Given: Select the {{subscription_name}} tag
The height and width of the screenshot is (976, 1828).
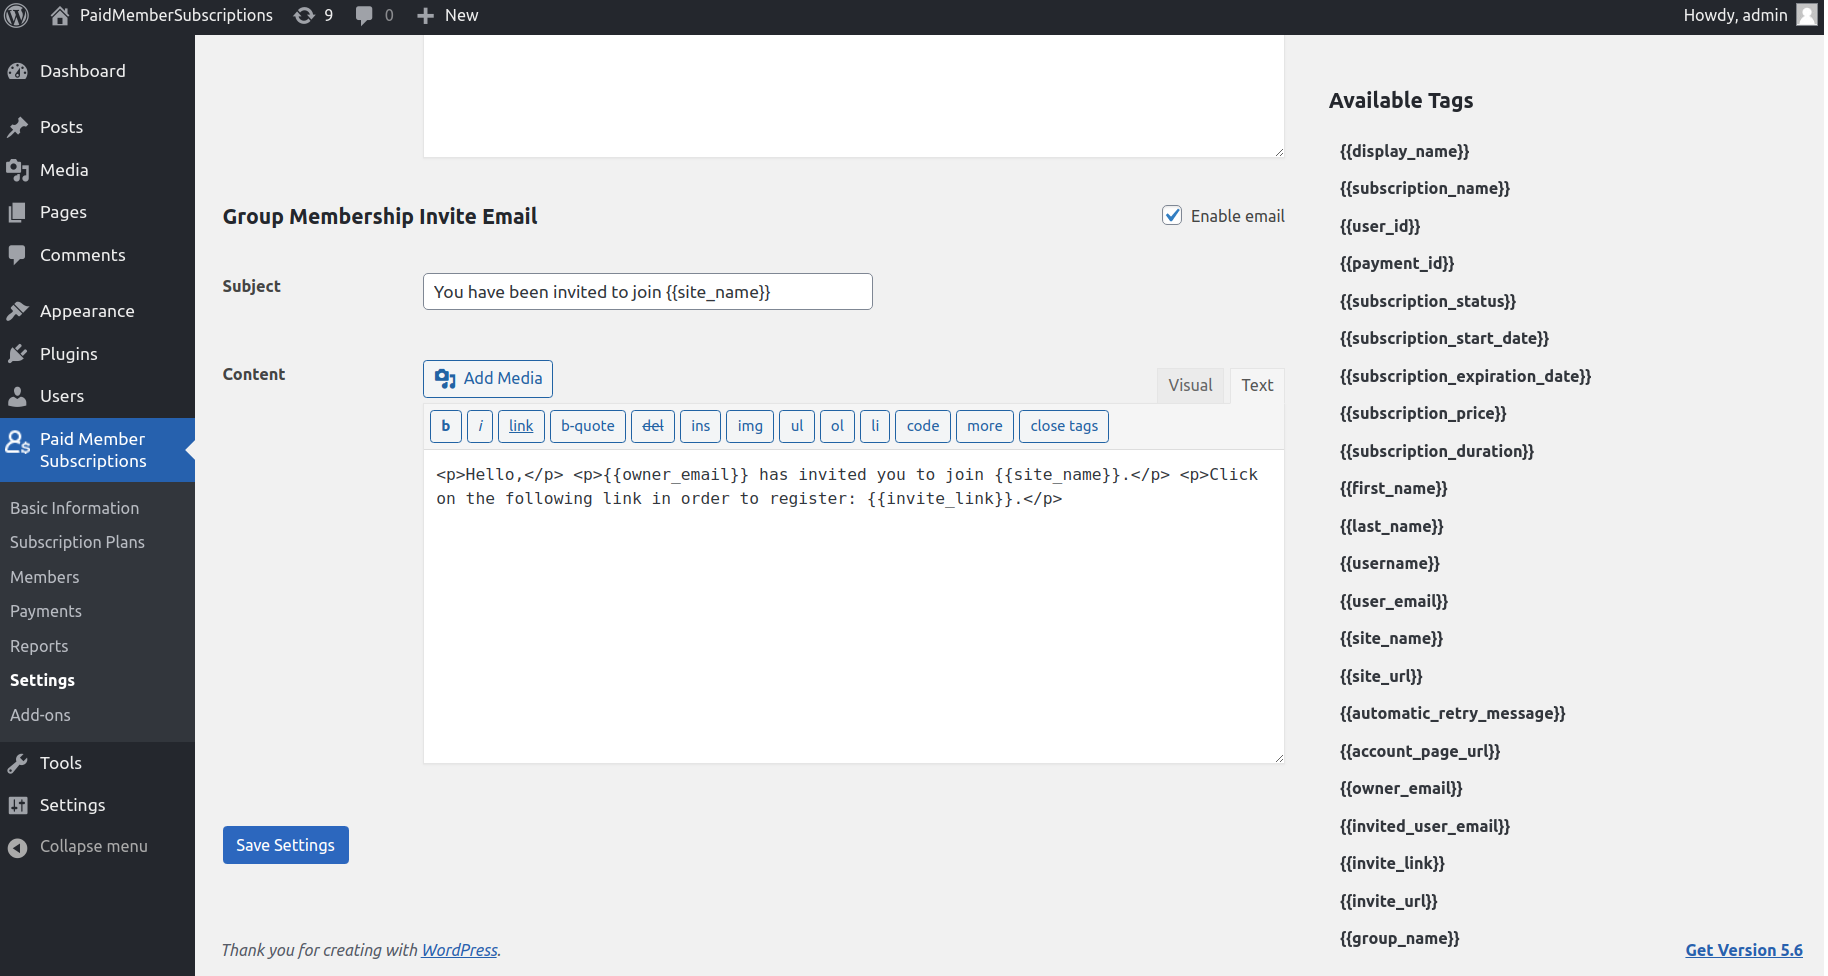Looking at the screenshot, I should 1425,188.
